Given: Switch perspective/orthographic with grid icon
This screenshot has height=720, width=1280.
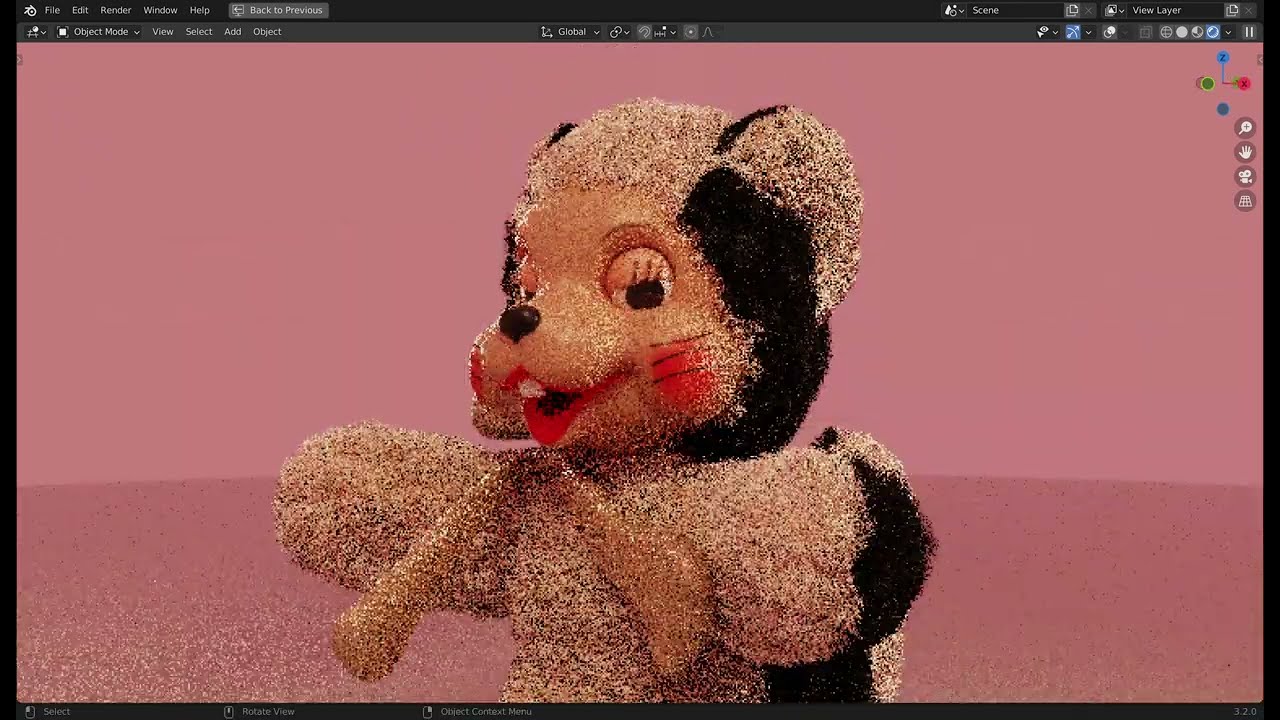Looking at the screenshot, I should pyautogui.click(x=1245, y=201).
